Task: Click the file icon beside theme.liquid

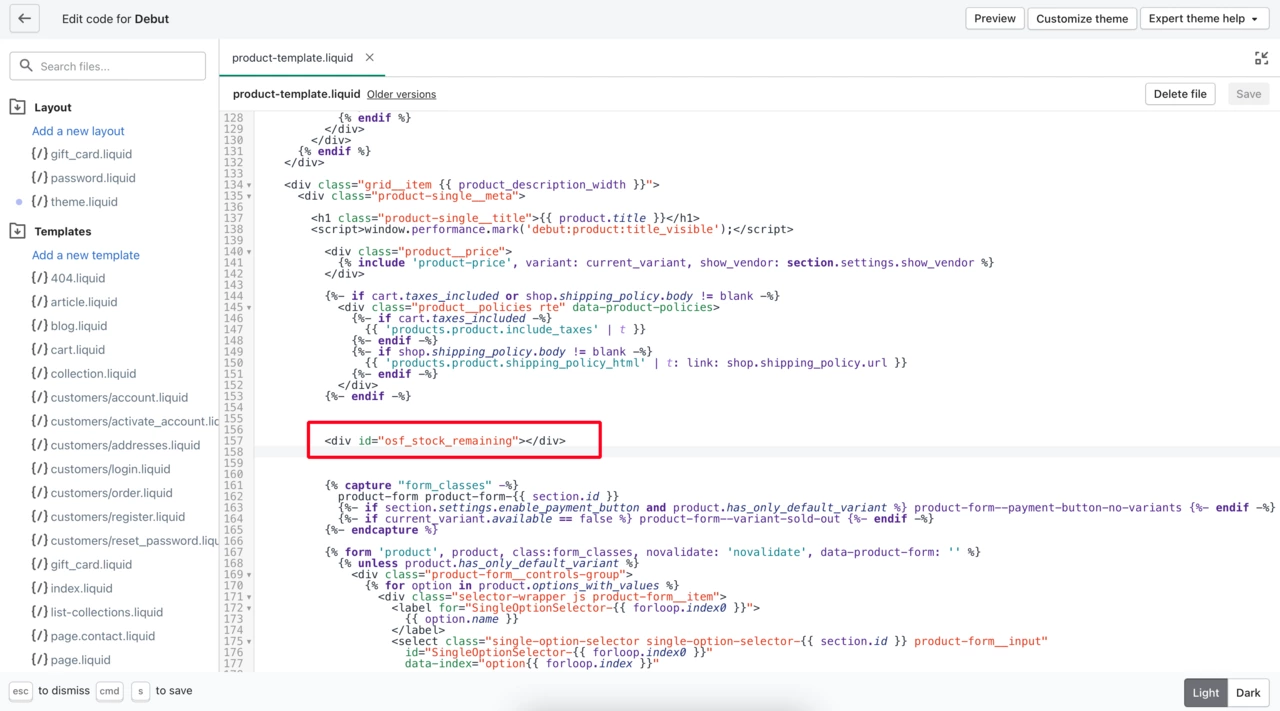Action: [x=39, y=202]
